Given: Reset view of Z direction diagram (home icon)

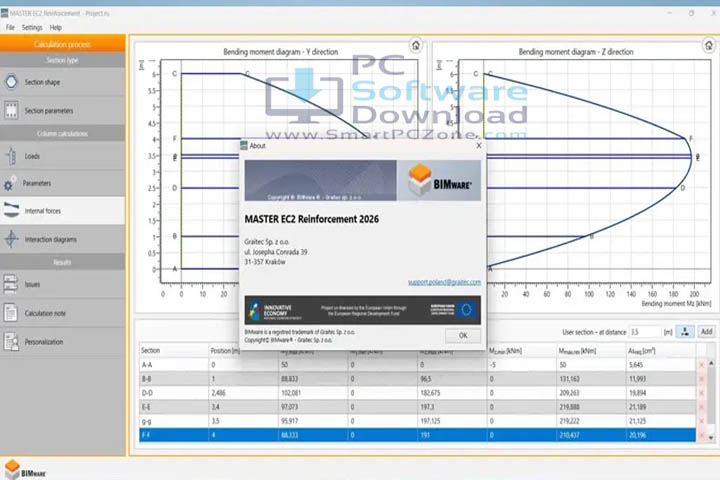Looking at the screenshot, I should point(709,45).
